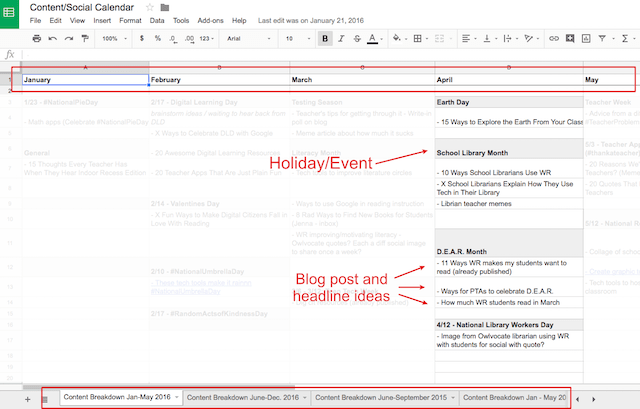Screen dimensions: 640x409
Task: Toggle strikethrough formatting
Action: coord(356,39)
